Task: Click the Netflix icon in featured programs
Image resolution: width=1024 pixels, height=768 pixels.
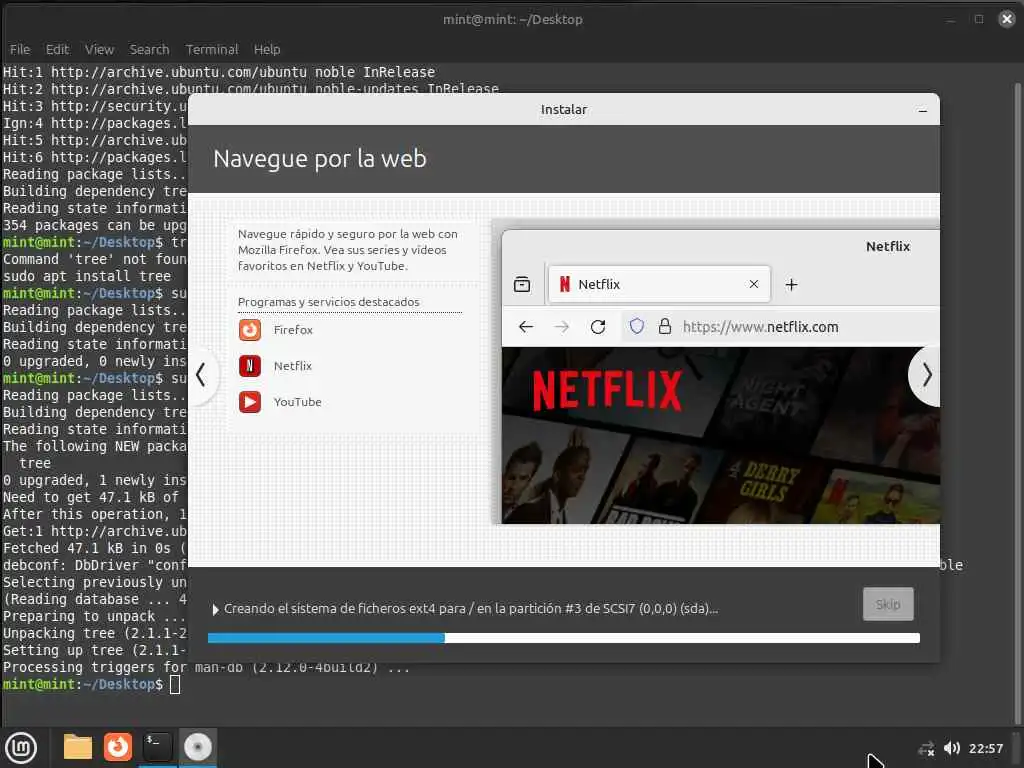Action: pyautogui.click(x=249, y=366)
